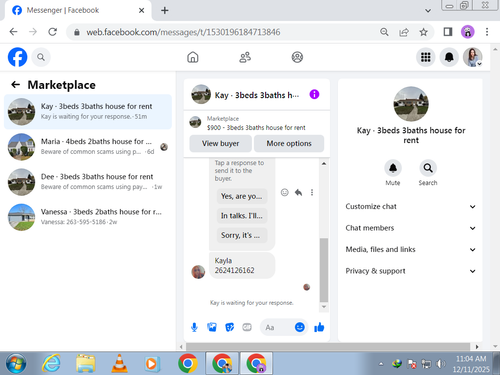This screenshot has height=375, width=500.
Task: Share this page via address bar icon
Action: pyautogui.click(x=404, y=32)
